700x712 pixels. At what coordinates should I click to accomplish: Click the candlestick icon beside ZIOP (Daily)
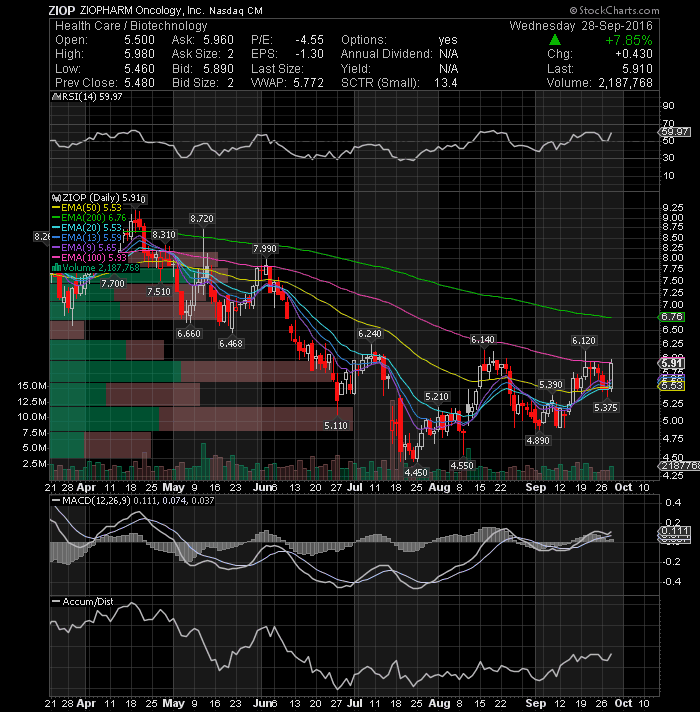pos(56,198)
